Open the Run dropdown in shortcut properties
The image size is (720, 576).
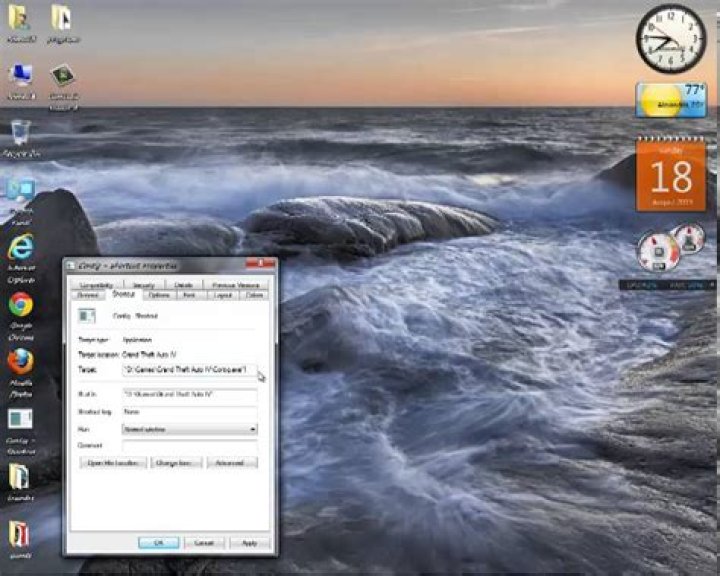[189, 429]
